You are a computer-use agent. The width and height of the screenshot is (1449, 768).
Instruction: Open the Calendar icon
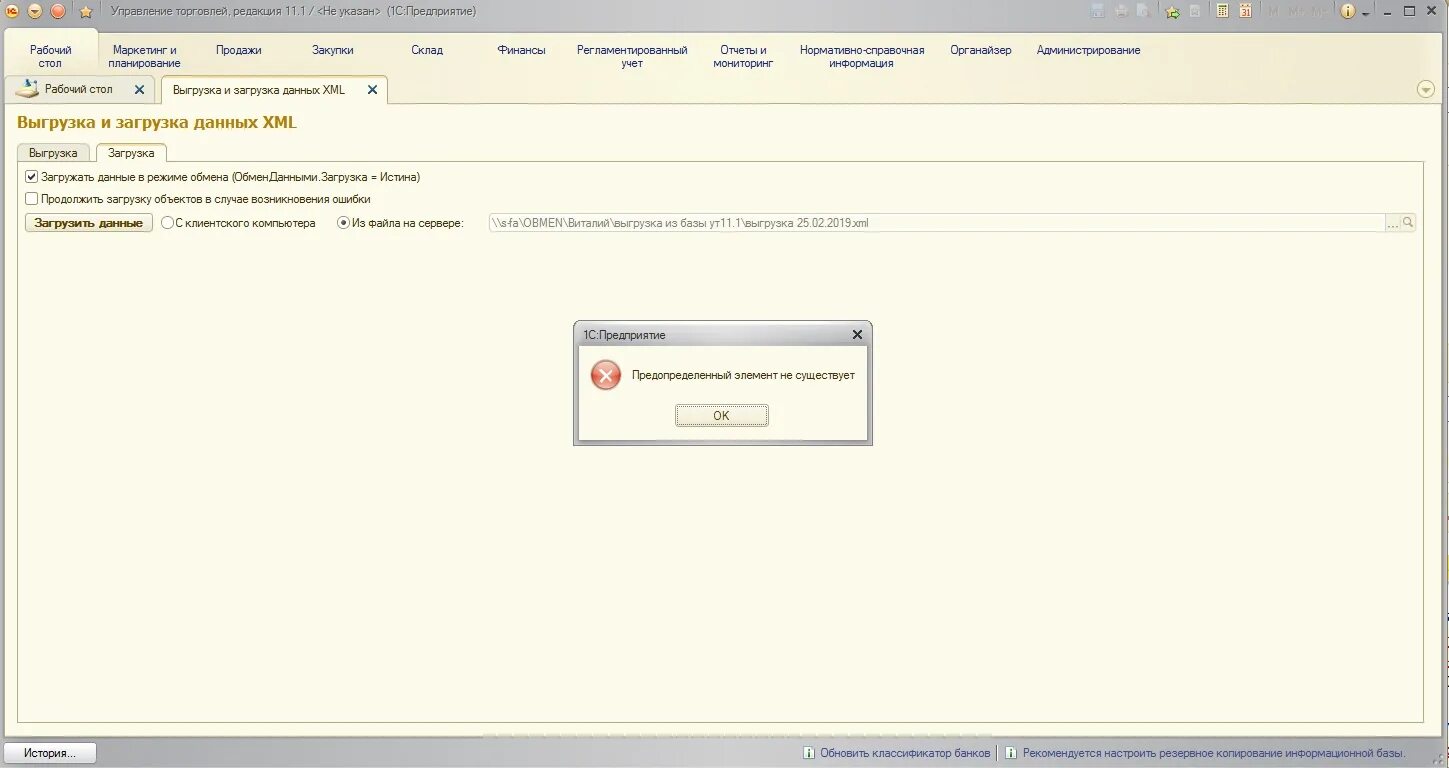[x=1246, y=11]
